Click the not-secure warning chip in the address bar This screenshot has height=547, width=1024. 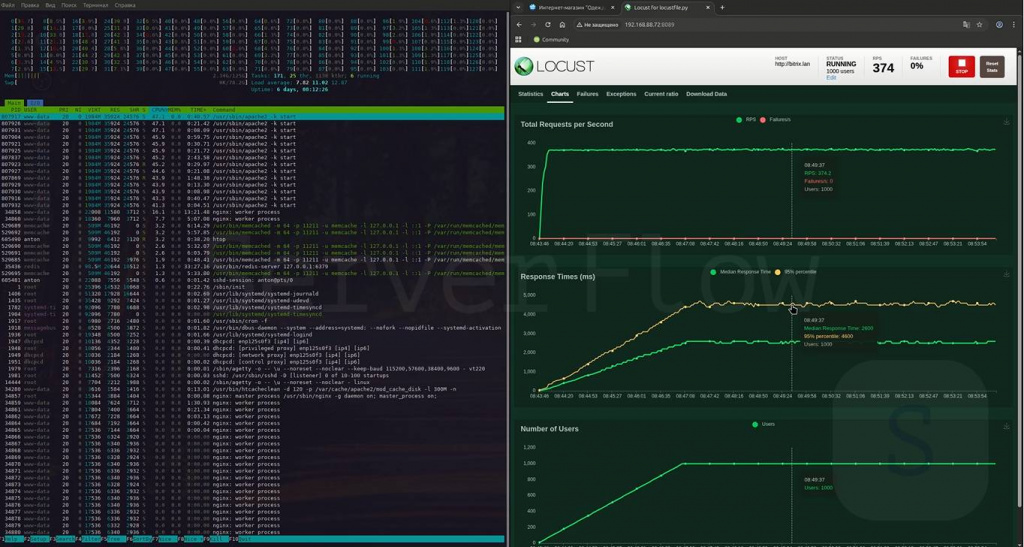pyautogui.click(x=596, y=25)
